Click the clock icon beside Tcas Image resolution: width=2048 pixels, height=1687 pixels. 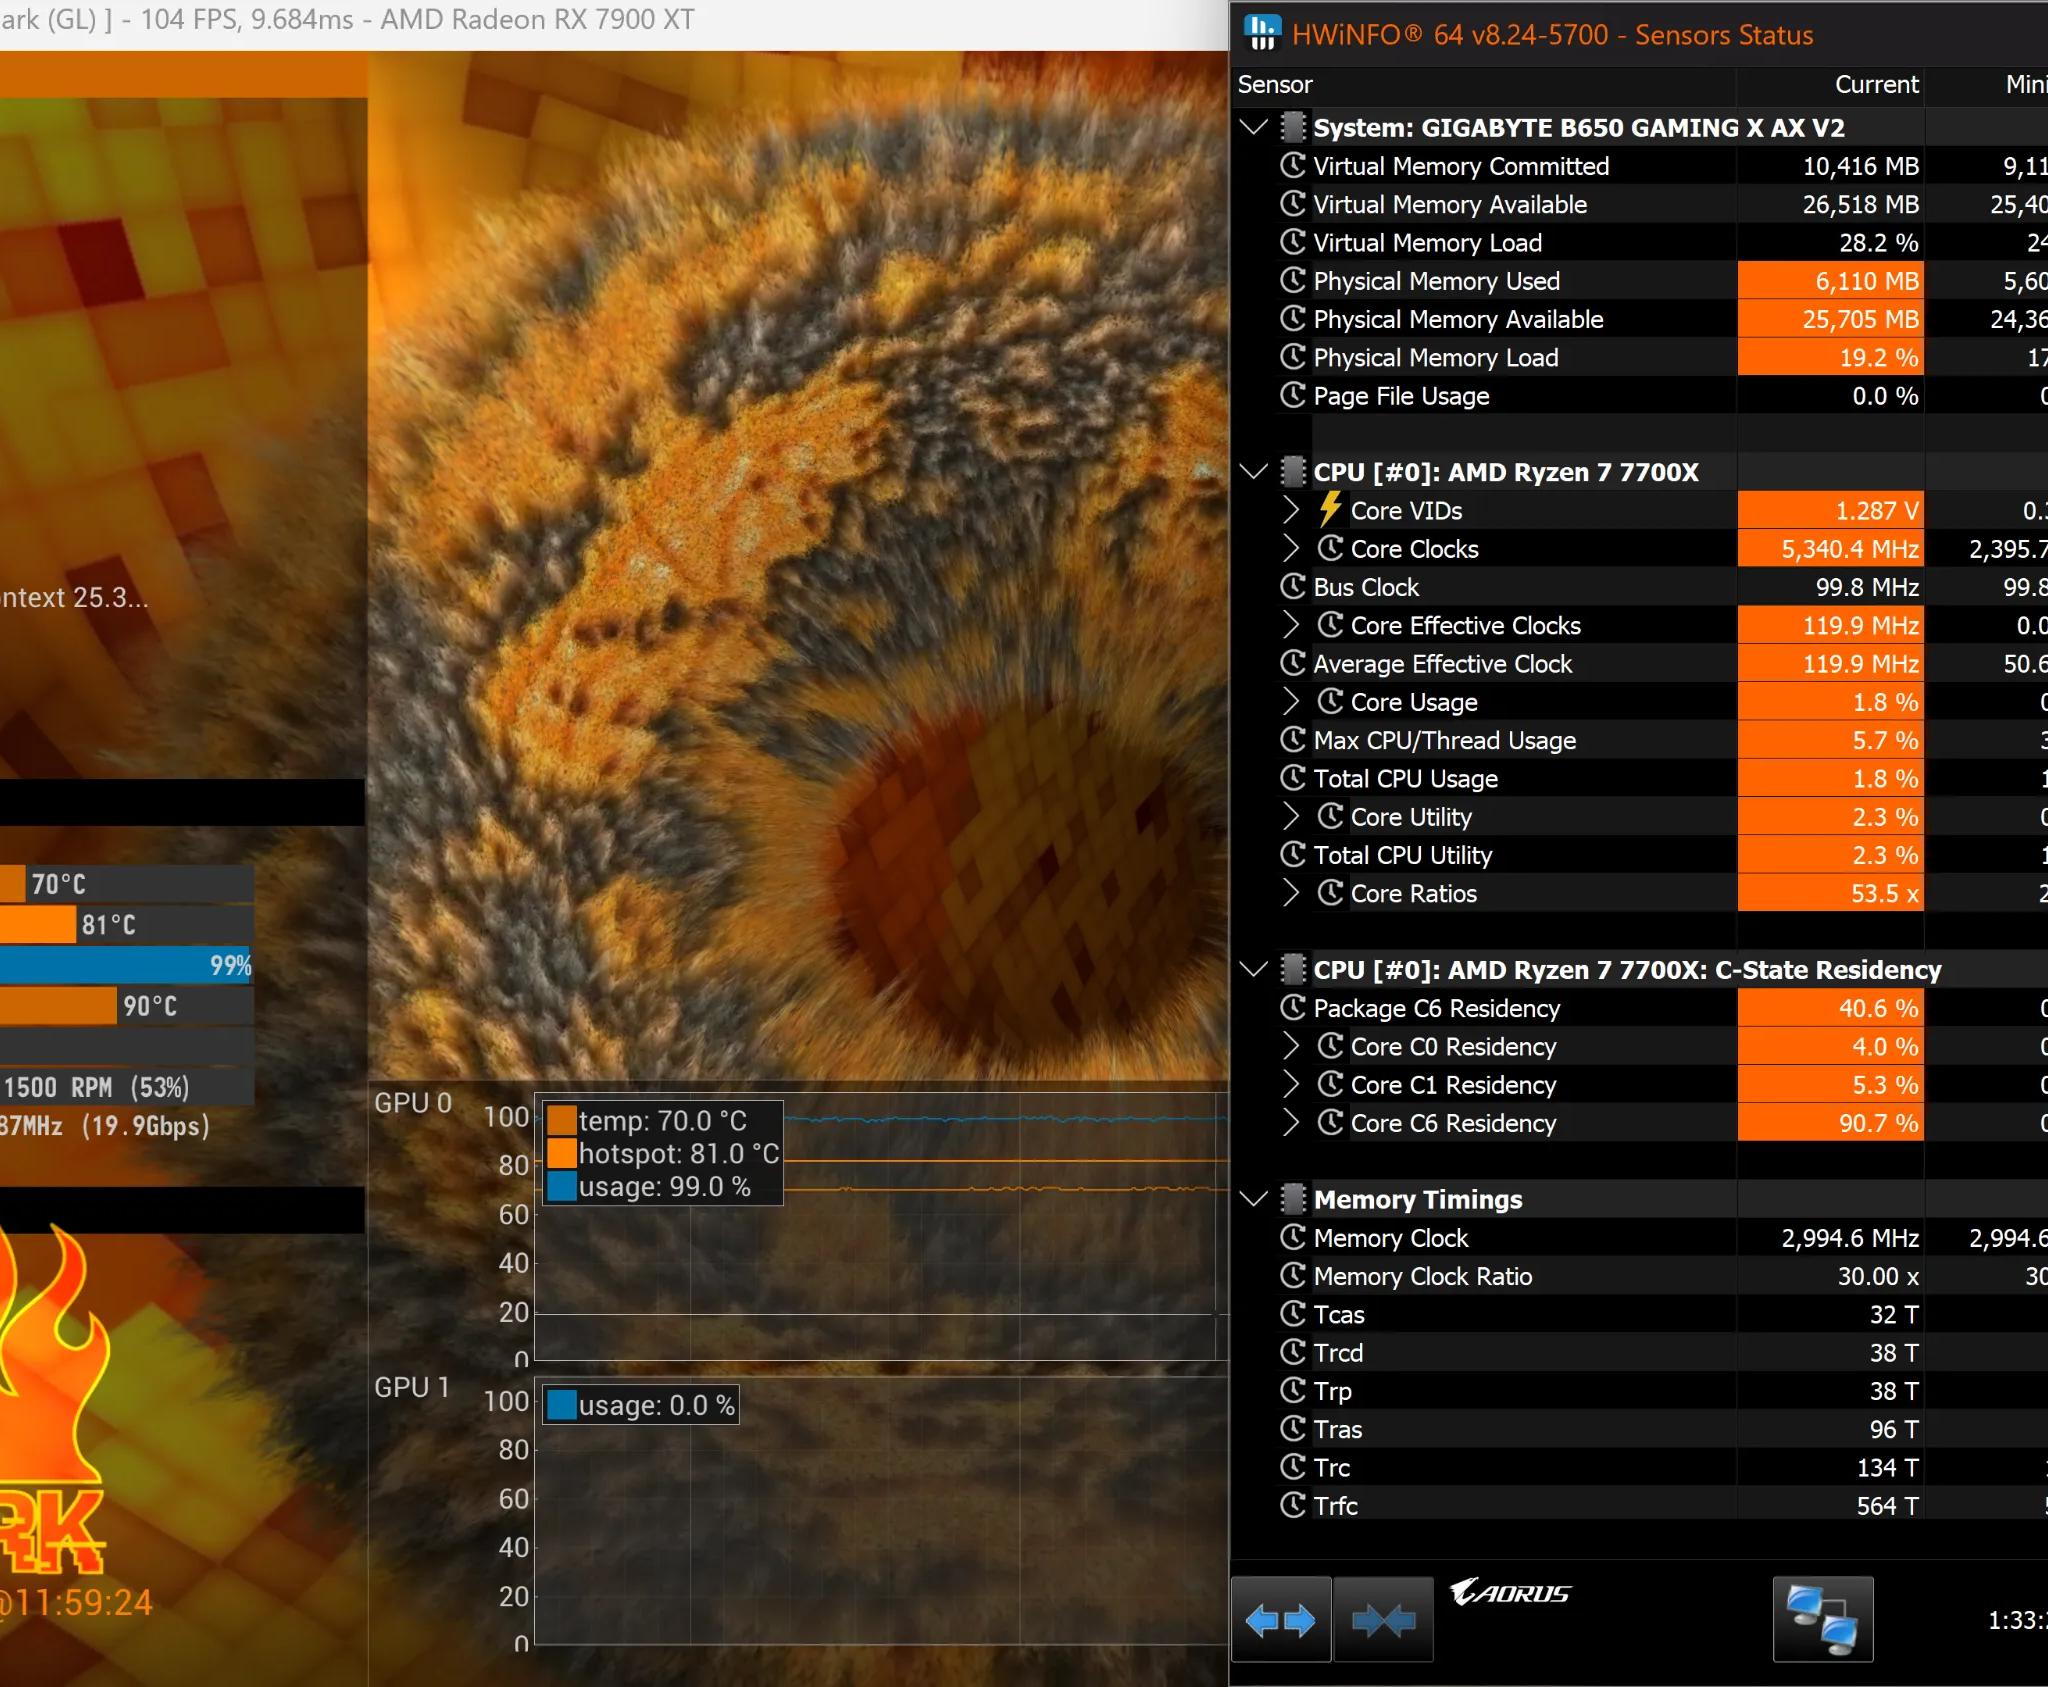click(x=1293, y=1314)
